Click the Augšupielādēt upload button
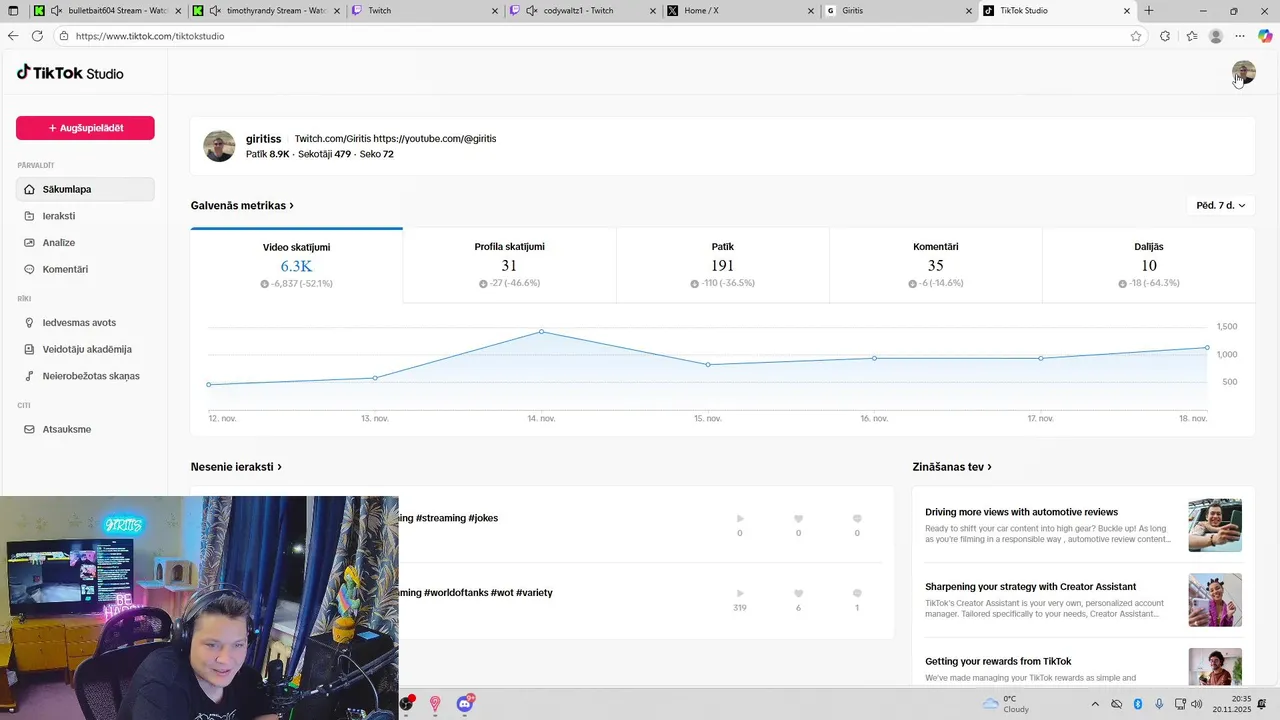The height and width of the screenshot is (720, 1280). (85, 128)
